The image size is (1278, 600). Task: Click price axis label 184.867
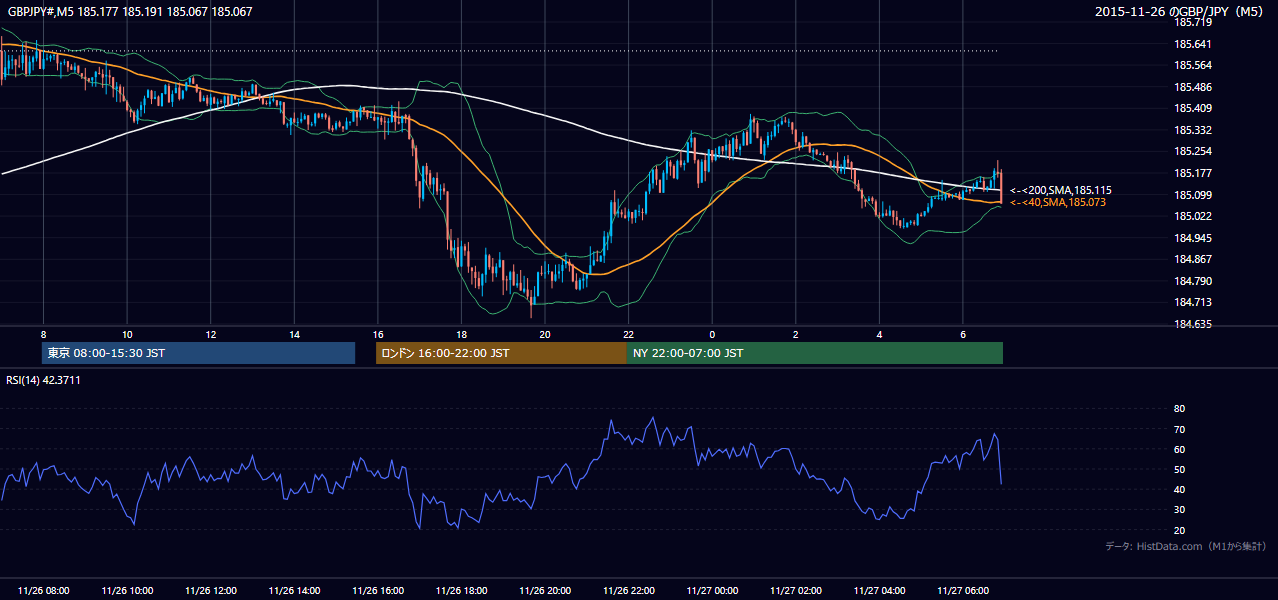1193,260
